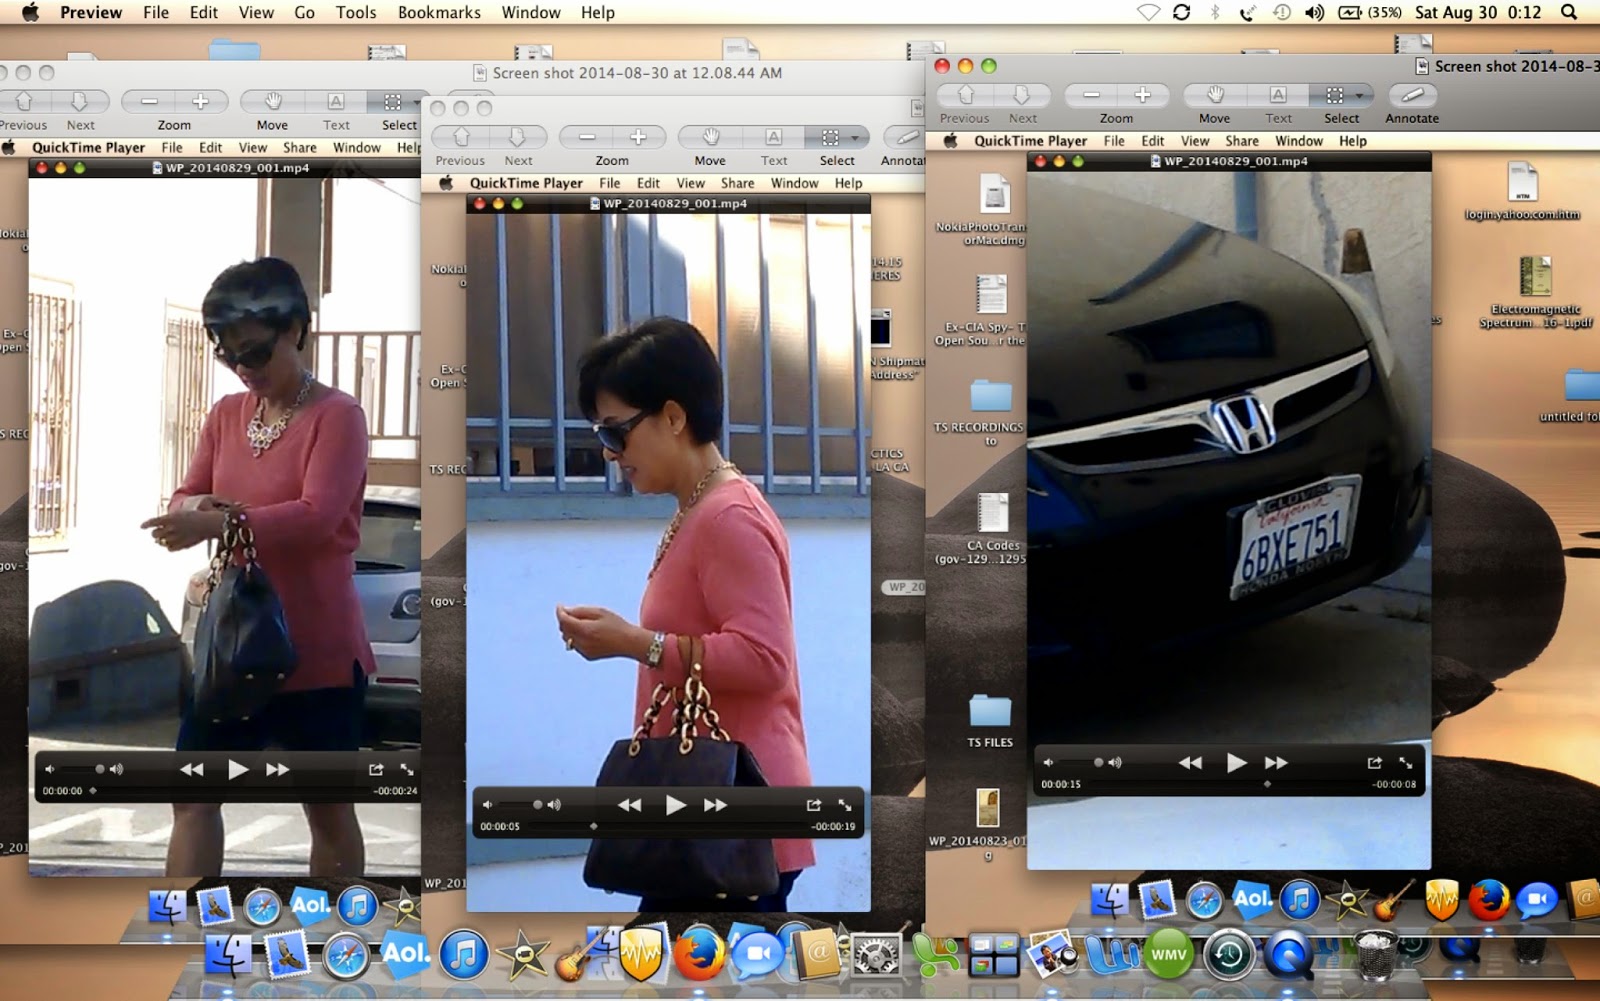Click fast-forward button in middle window's video image
This screenshot has height=1001, width=1600.
point(716,805)
